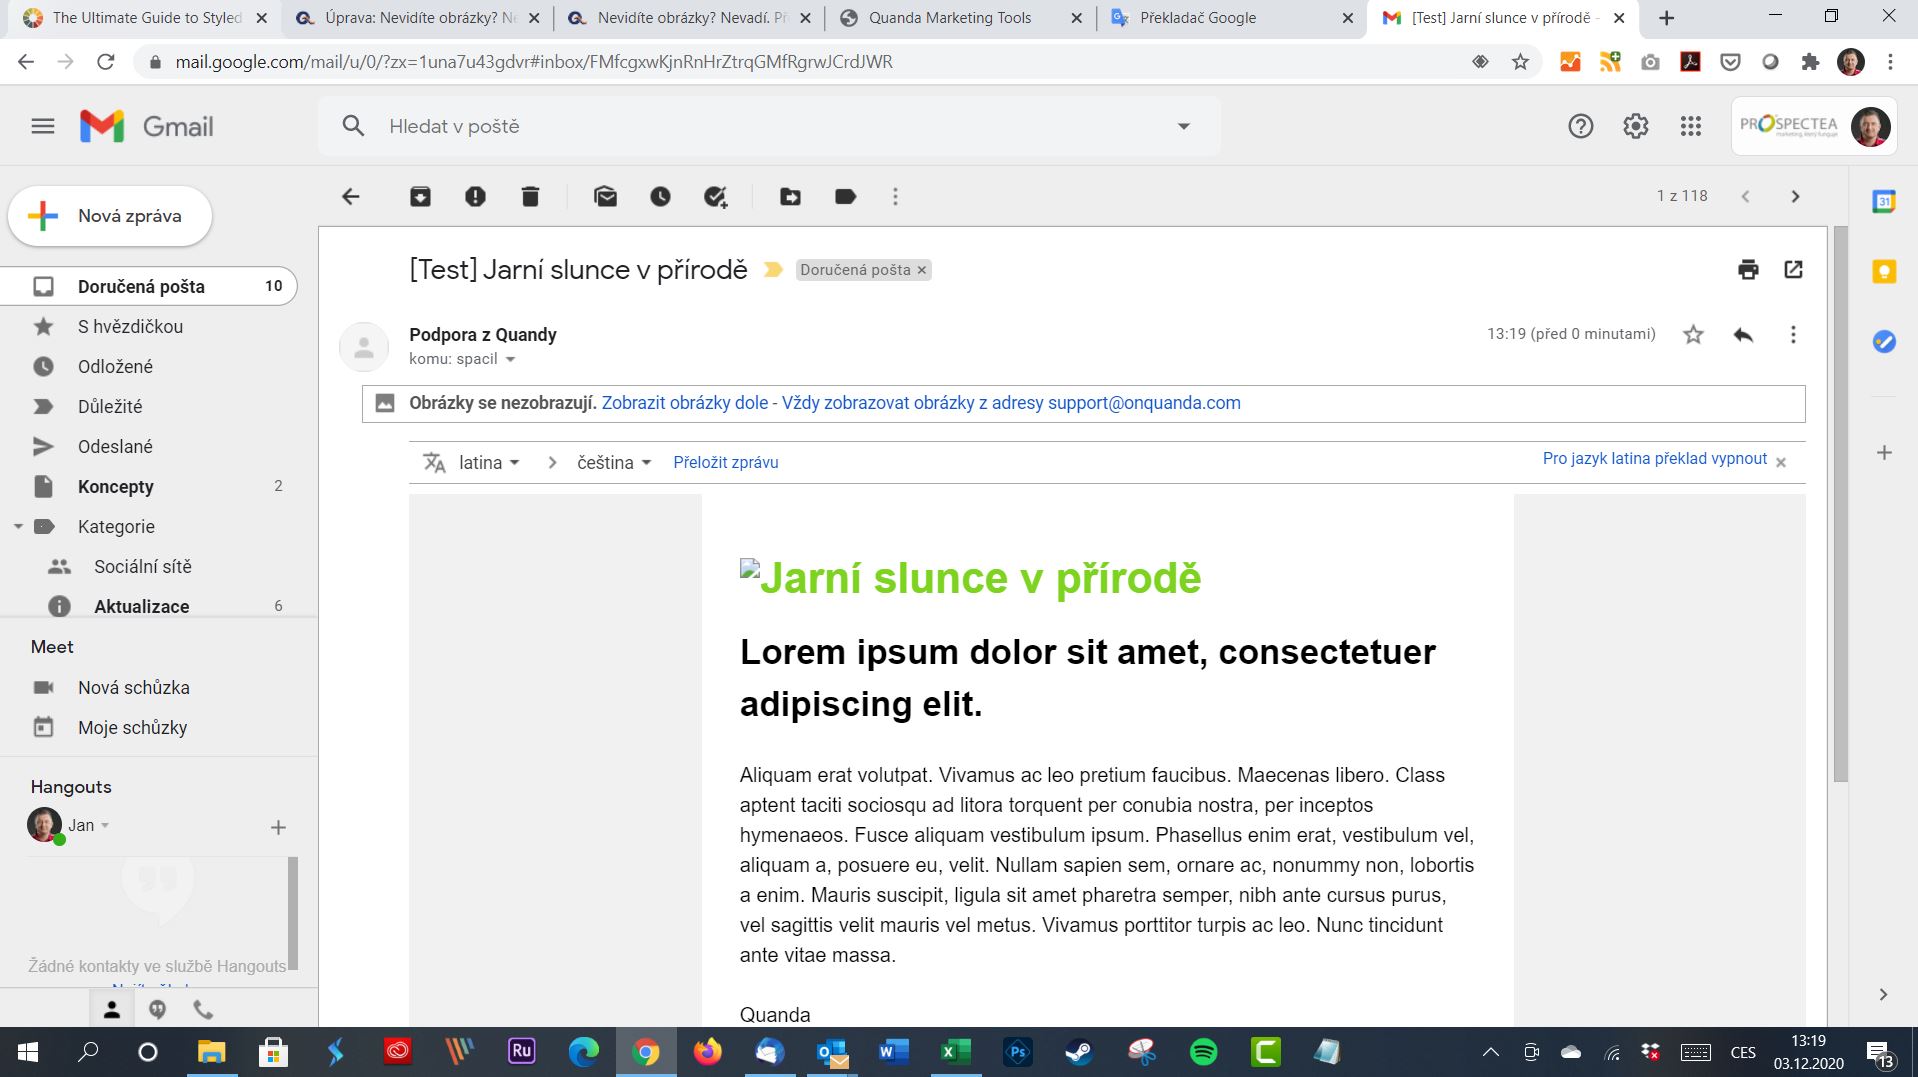Show recipient details next to komu: spacil
The width and height of the screenshot is (1918, 1077).
(x=510, y=360)
